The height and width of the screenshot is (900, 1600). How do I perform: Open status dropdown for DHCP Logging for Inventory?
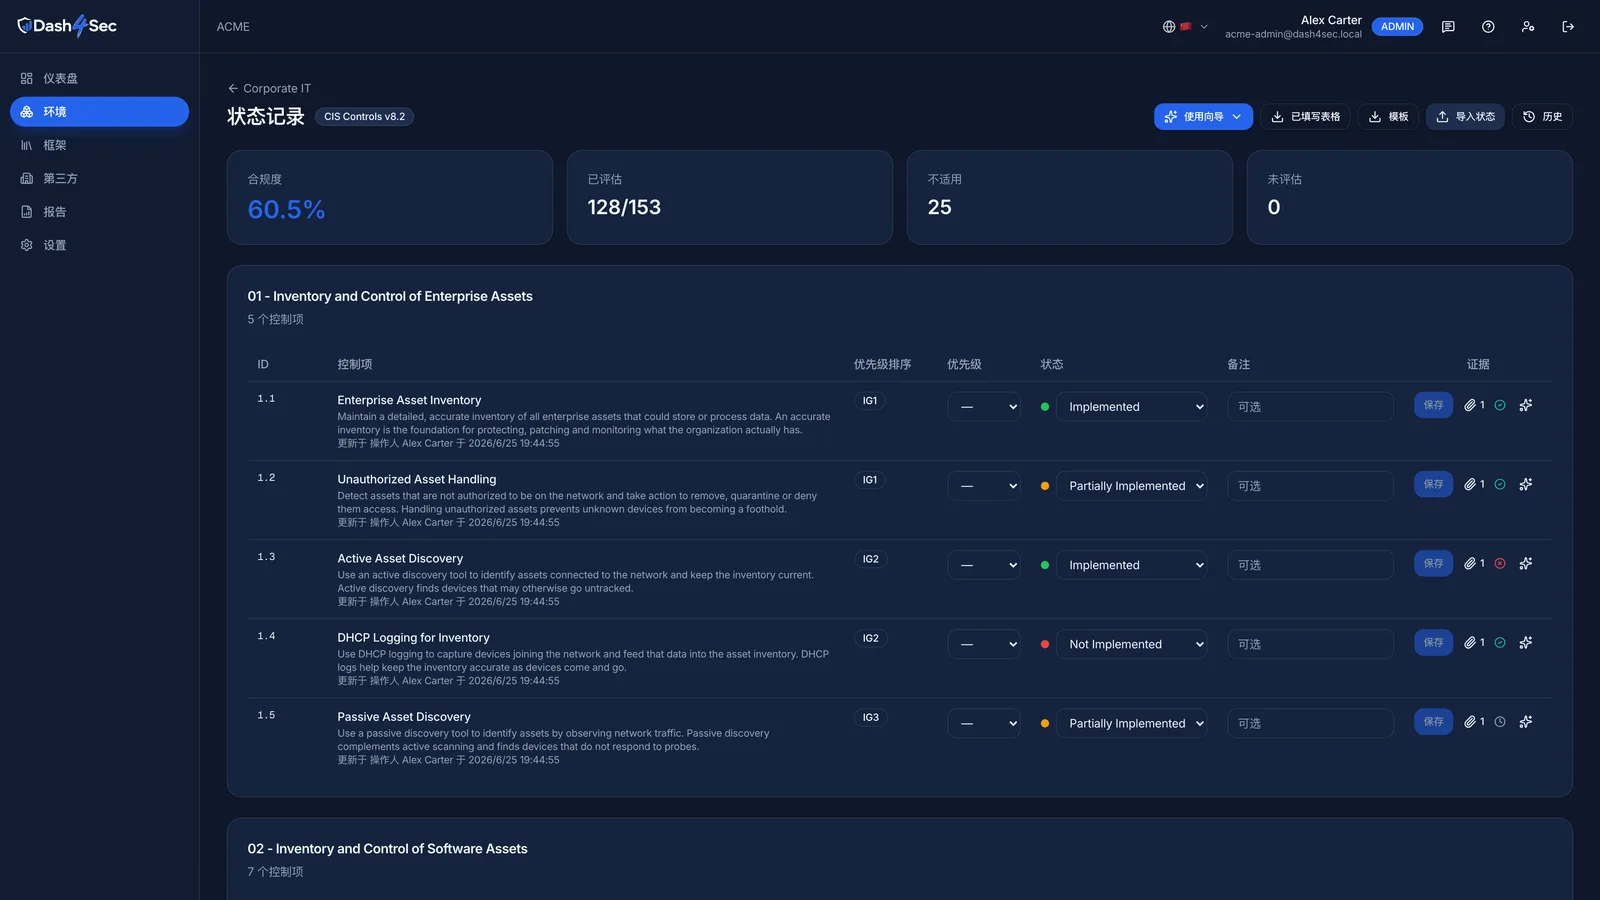point(1132,644)
